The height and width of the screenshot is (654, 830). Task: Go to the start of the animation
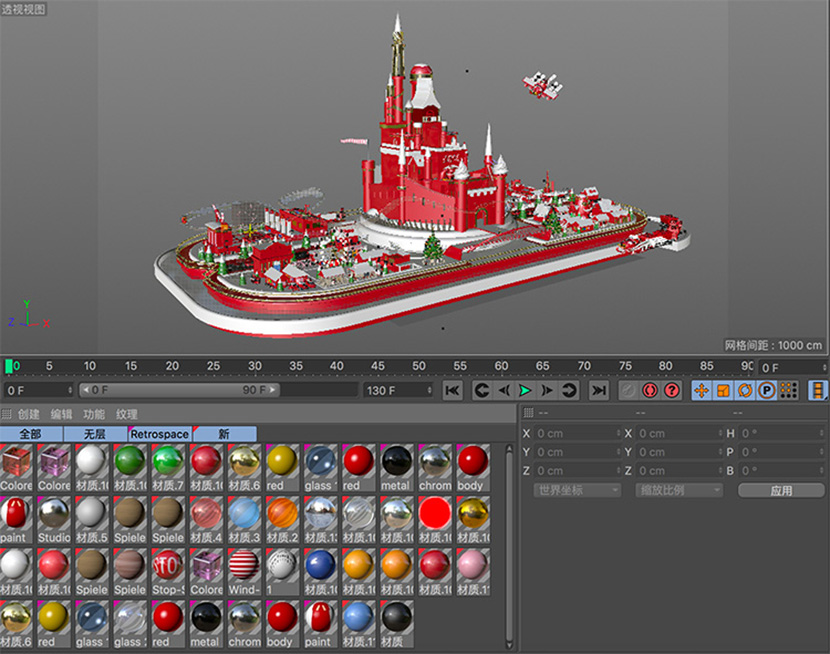pos(453,390)
